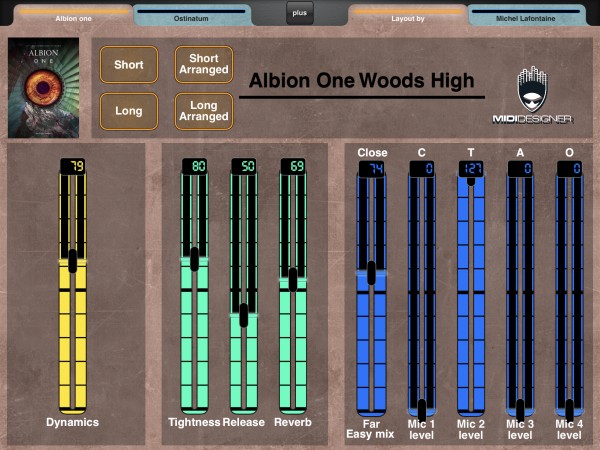
Task: Click the Mic 4 level label
Action: pyautogui.click(x=569, y=429)
